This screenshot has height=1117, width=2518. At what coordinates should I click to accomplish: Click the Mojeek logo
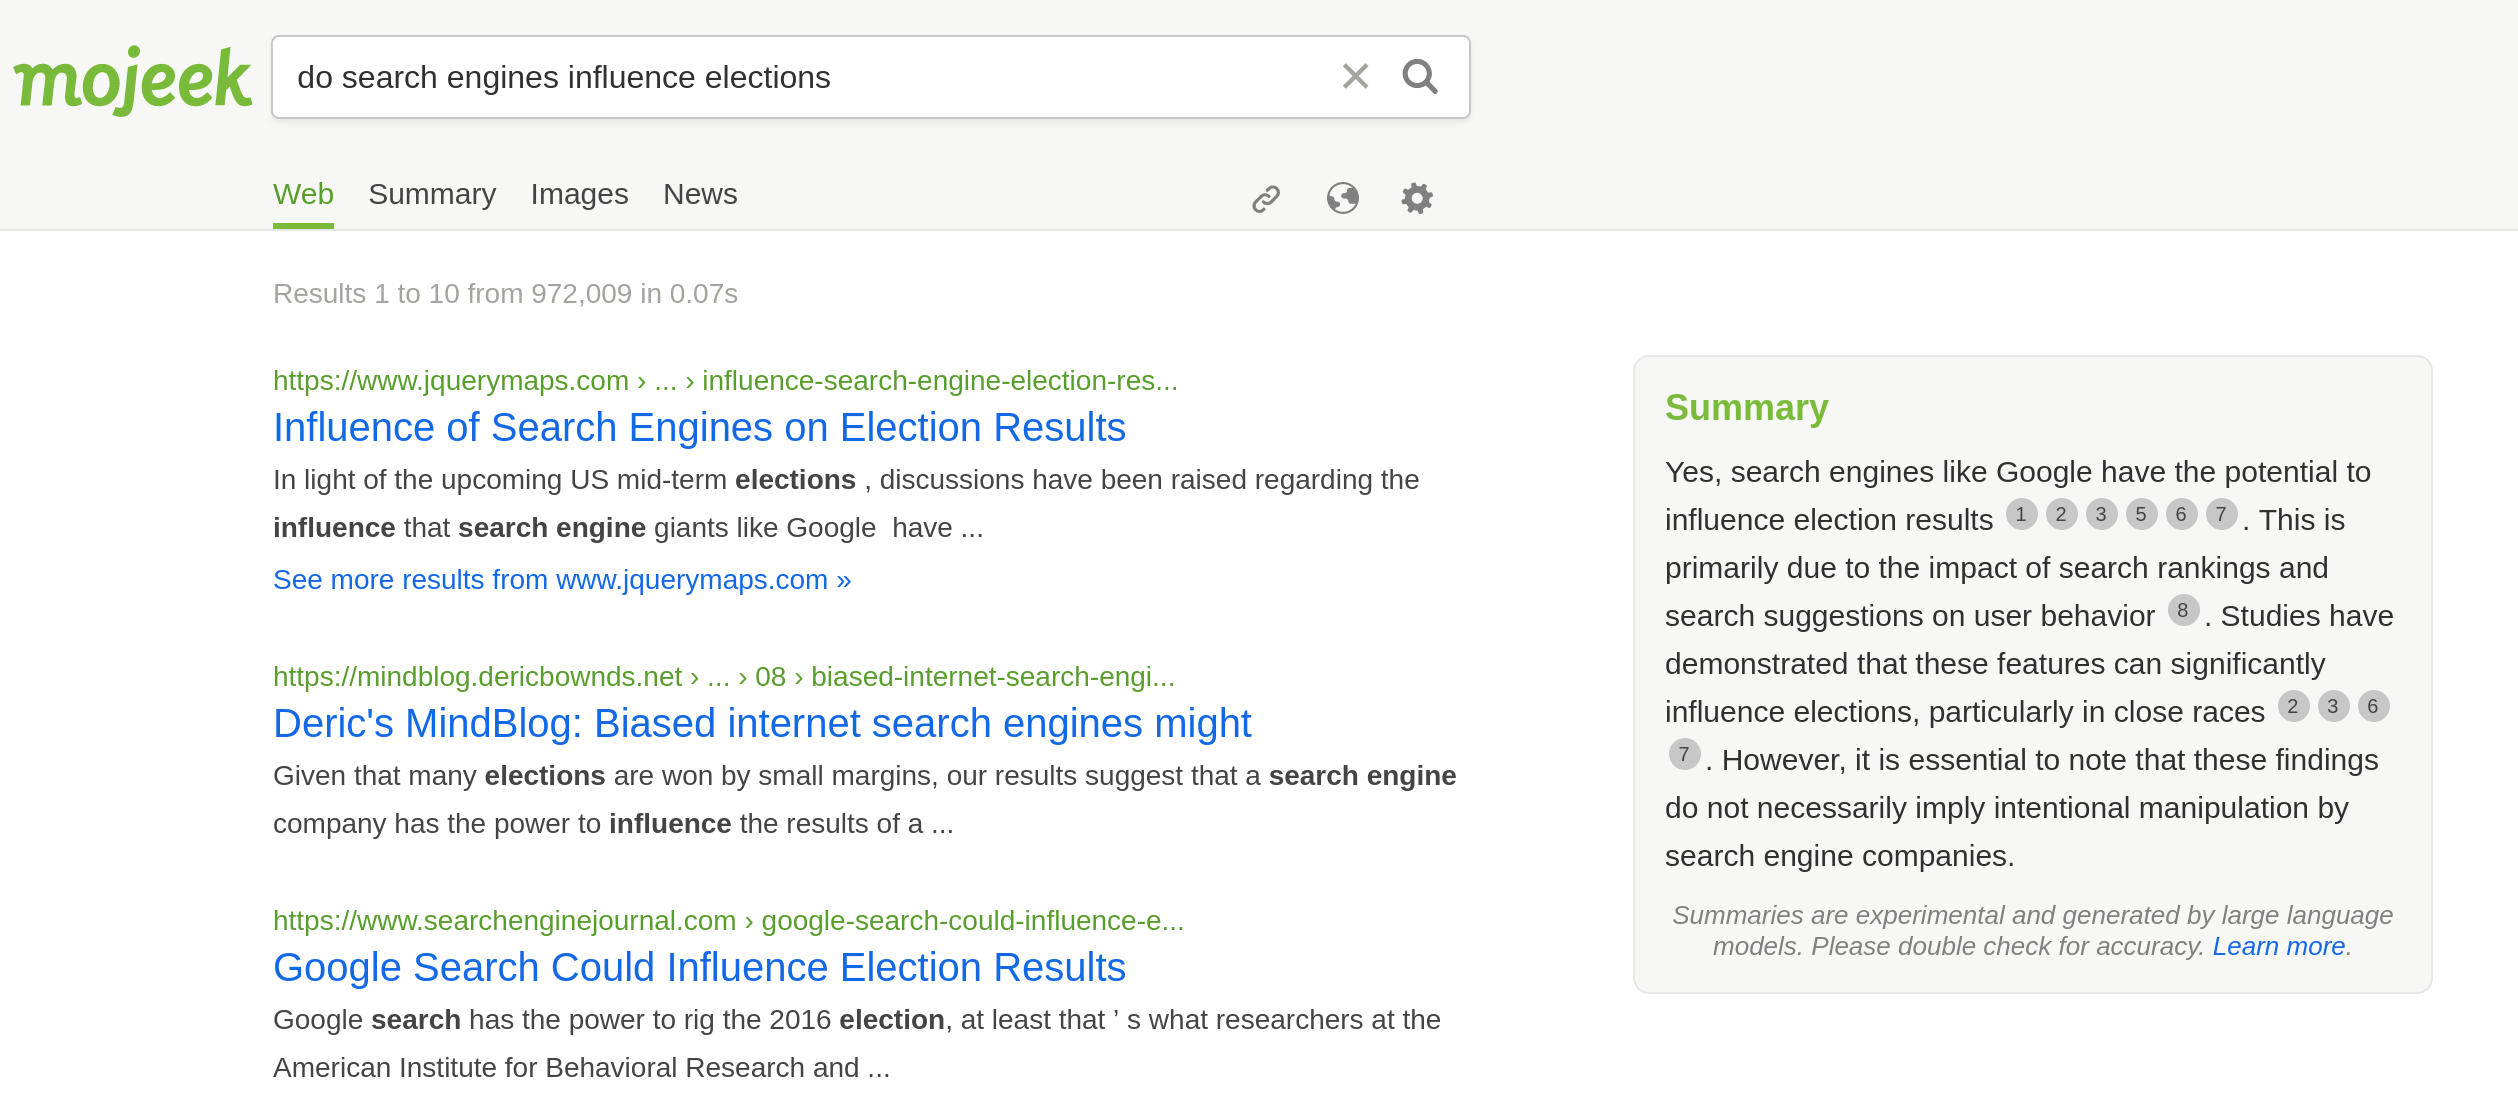[132, 80]
